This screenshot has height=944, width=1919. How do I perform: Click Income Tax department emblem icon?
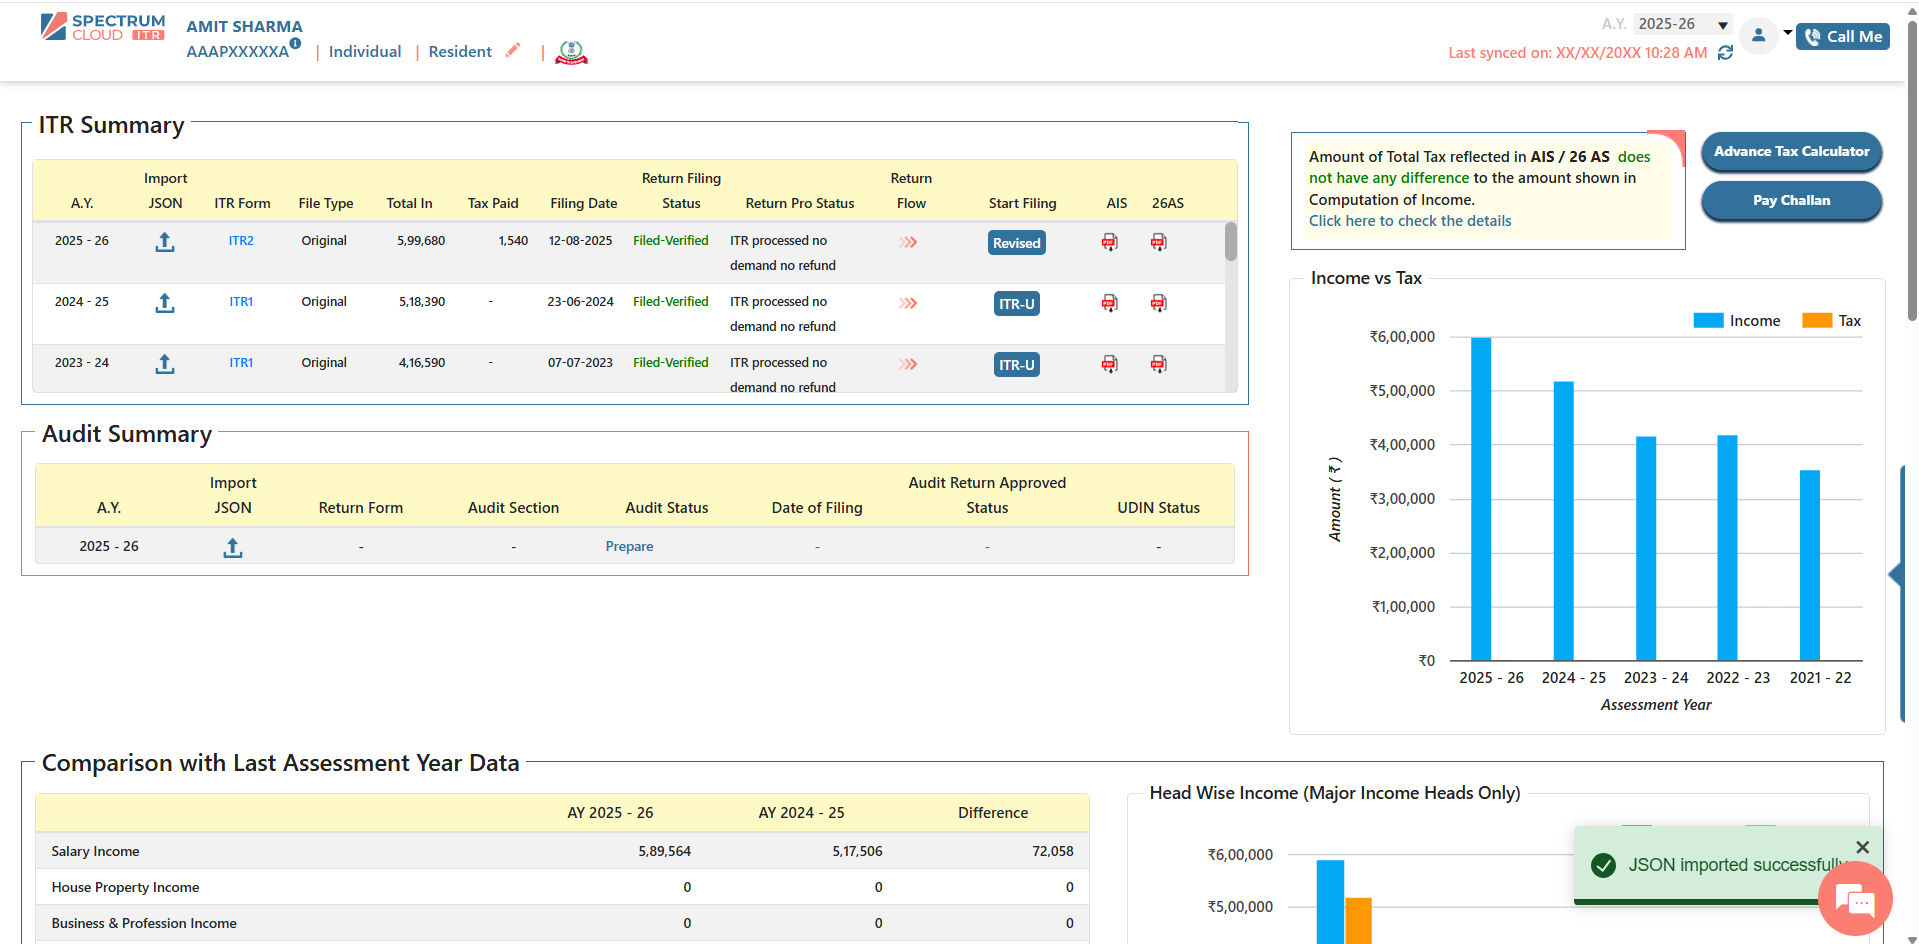(x=571, y=52)
